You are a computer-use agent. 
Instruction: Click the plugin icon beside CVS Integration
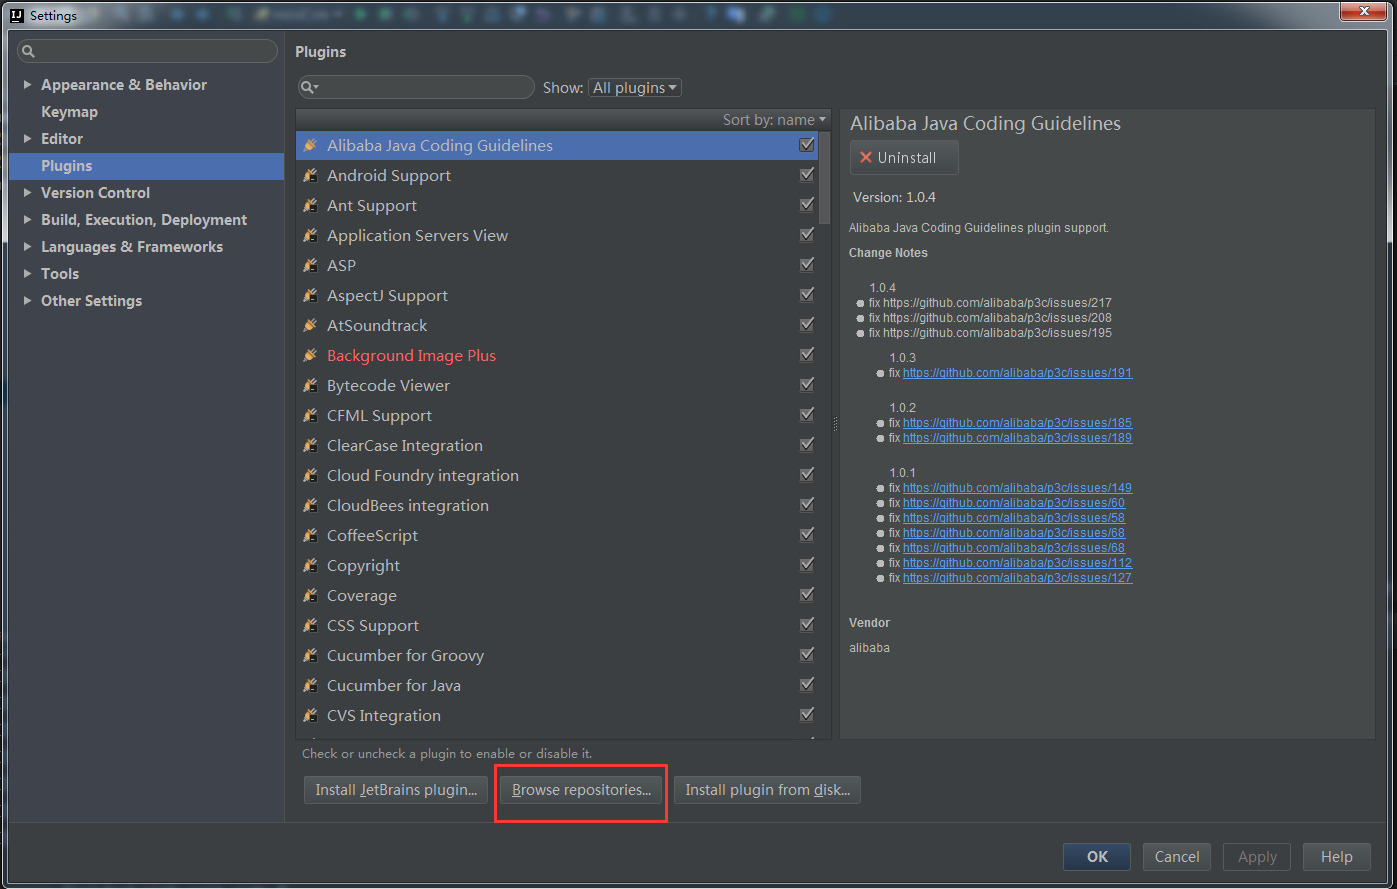tap(310, 715)
